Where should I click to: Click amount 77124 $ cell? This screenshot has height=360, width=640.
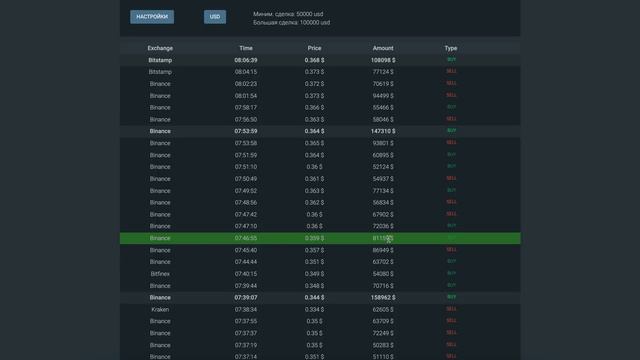(x=383, y=72)
